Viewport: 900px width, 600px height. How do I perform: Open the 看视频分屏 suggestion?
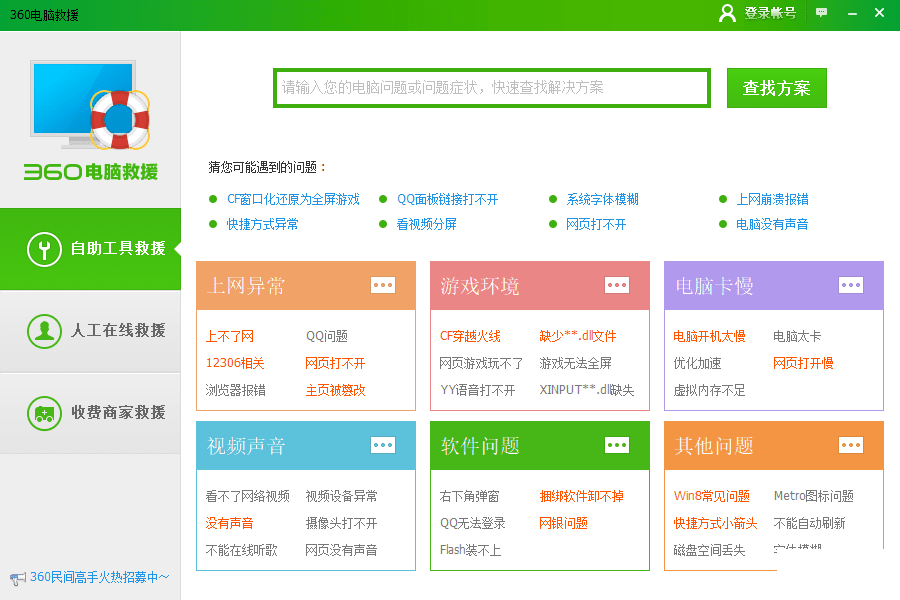click(x=426, y=224)
